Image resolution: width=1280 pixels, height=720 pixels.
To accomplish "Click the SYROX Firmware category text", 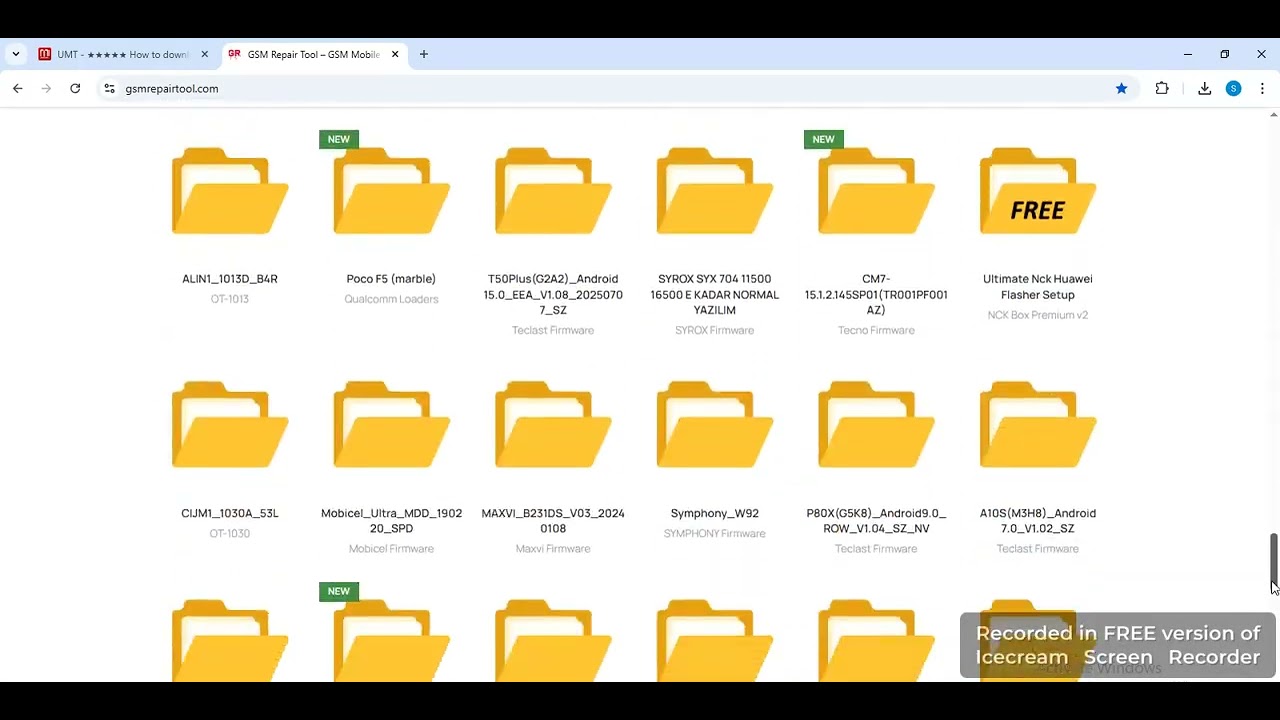I will pyautogui.click(x=714, y=330).
